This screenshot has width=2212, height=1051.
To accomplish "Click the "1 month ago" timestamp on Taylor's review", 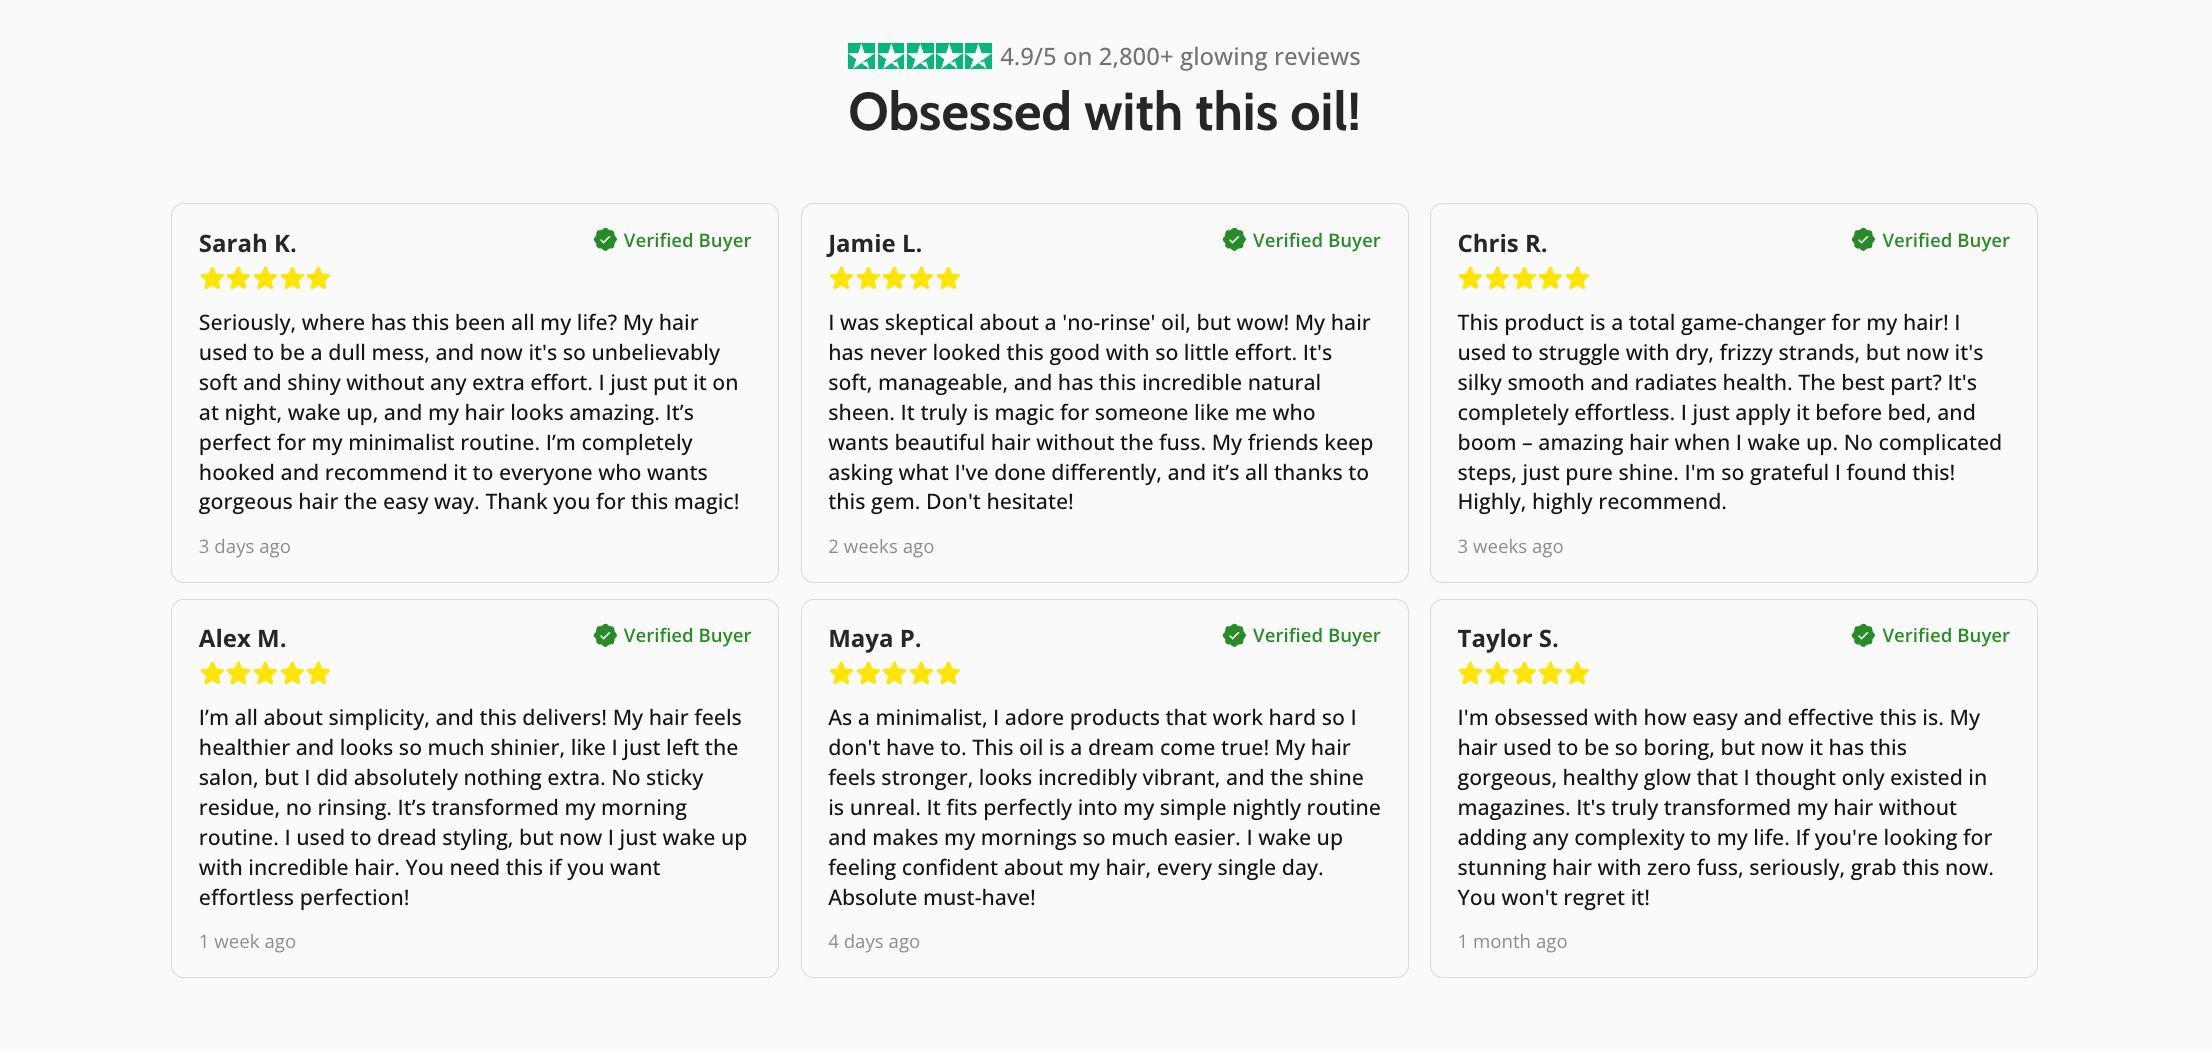I will 1512,942.
